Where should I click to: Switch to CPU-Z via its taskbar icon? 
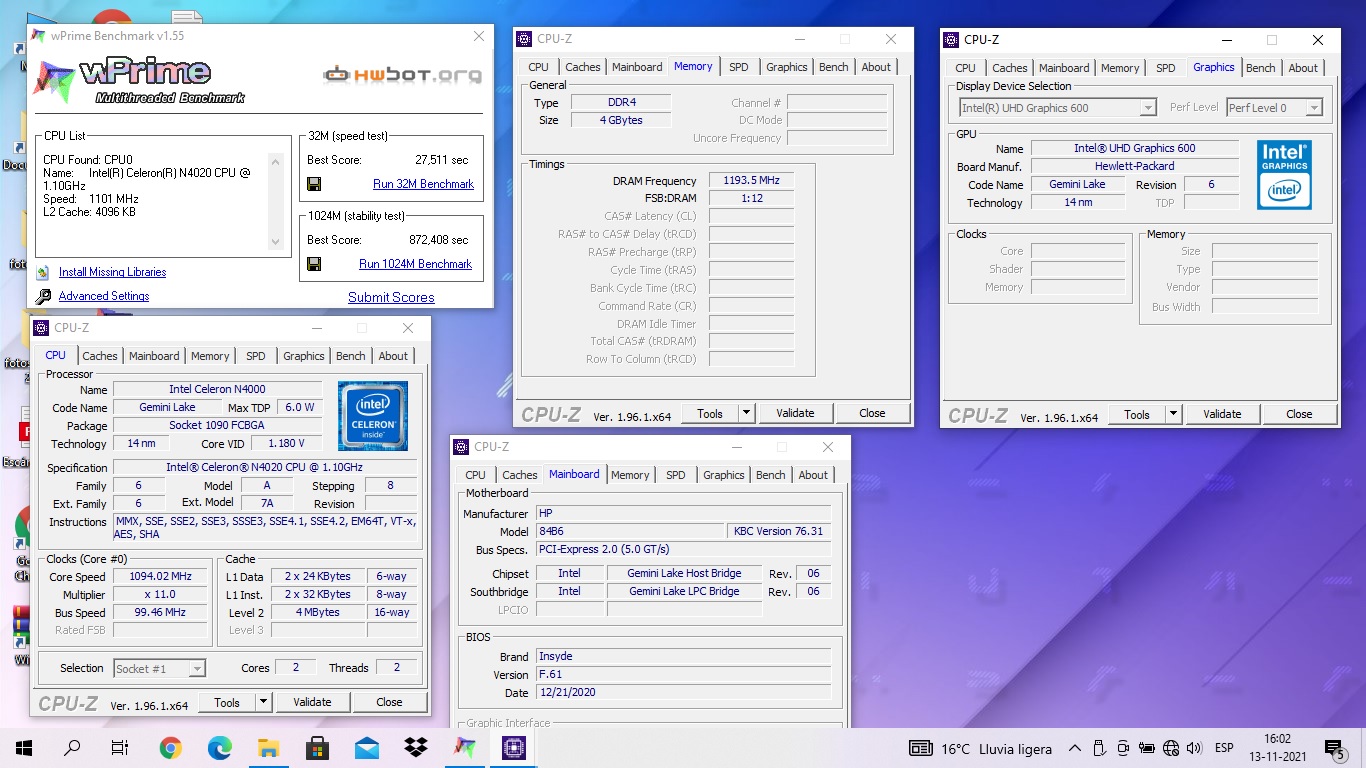(x=514, y=747)
